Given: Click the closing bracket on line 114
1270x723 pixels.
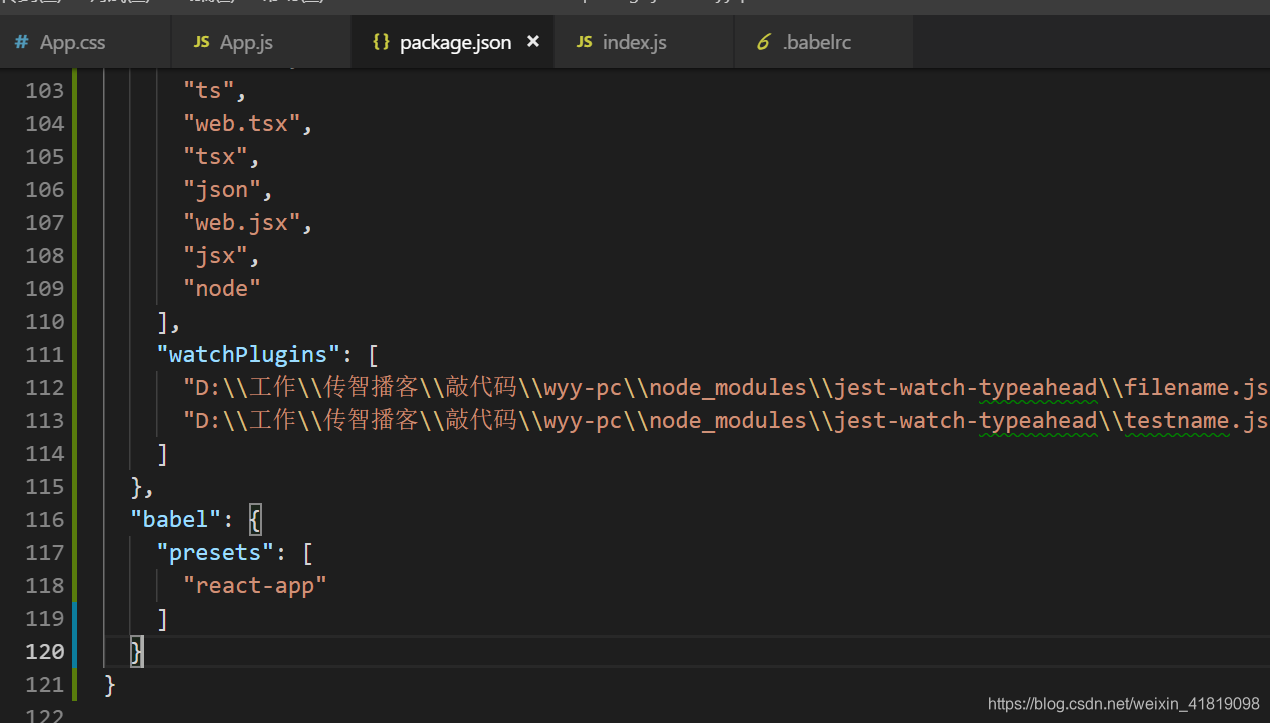Looking at the screenshot, I should pos(163,453).
